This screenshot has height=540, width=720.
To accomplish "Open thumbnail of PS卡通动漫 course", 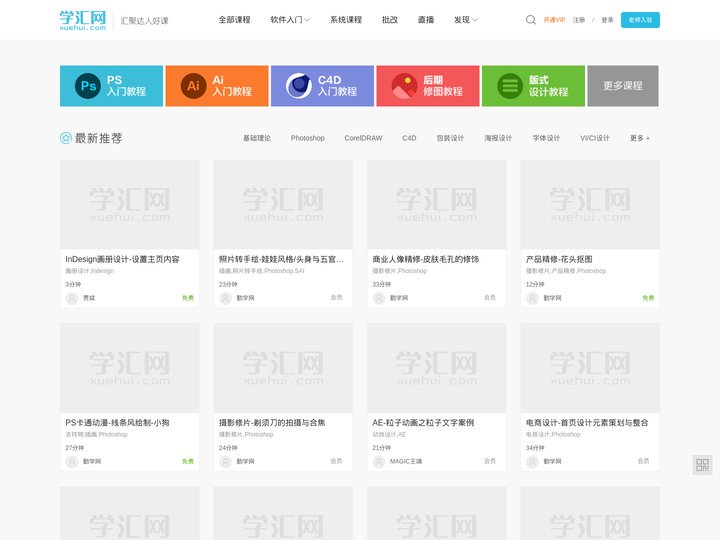I will click(x=129, y=368).
